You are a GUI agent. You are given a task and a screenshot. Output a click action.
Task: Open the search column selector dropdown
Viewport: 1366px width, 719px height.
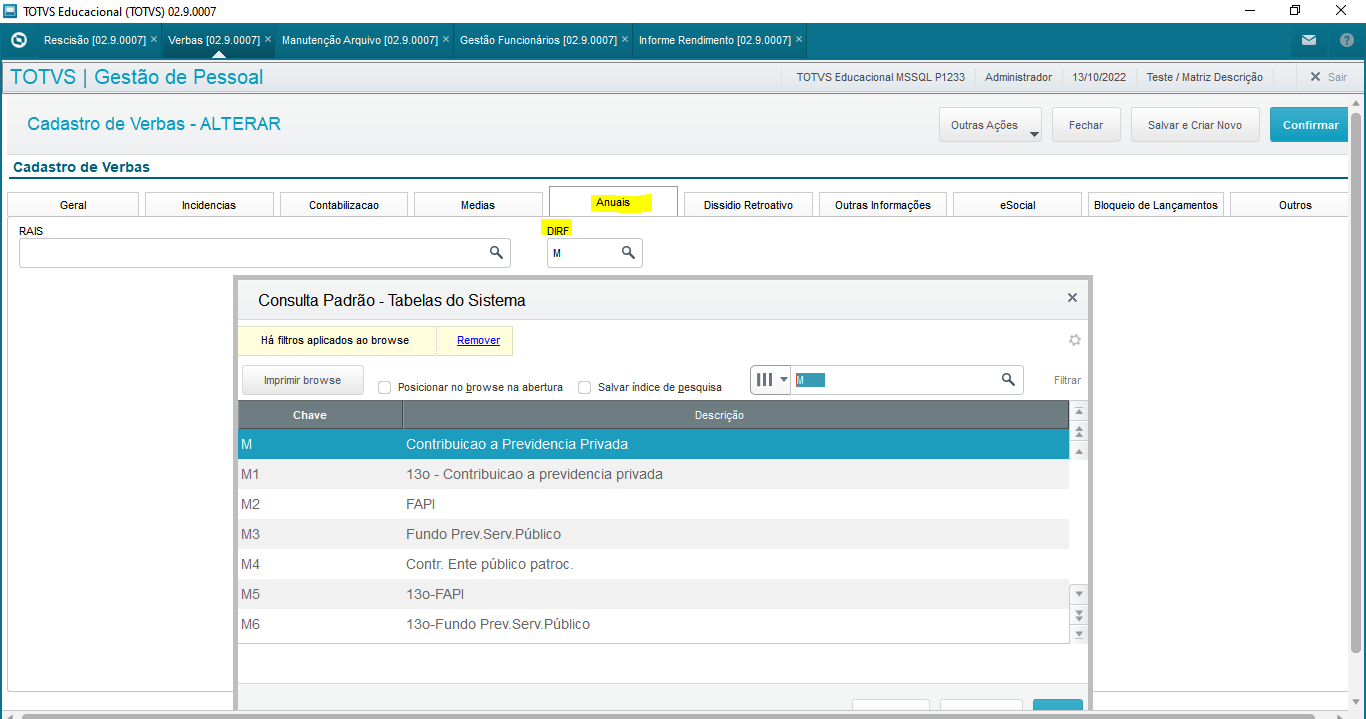tap(771, 380)
